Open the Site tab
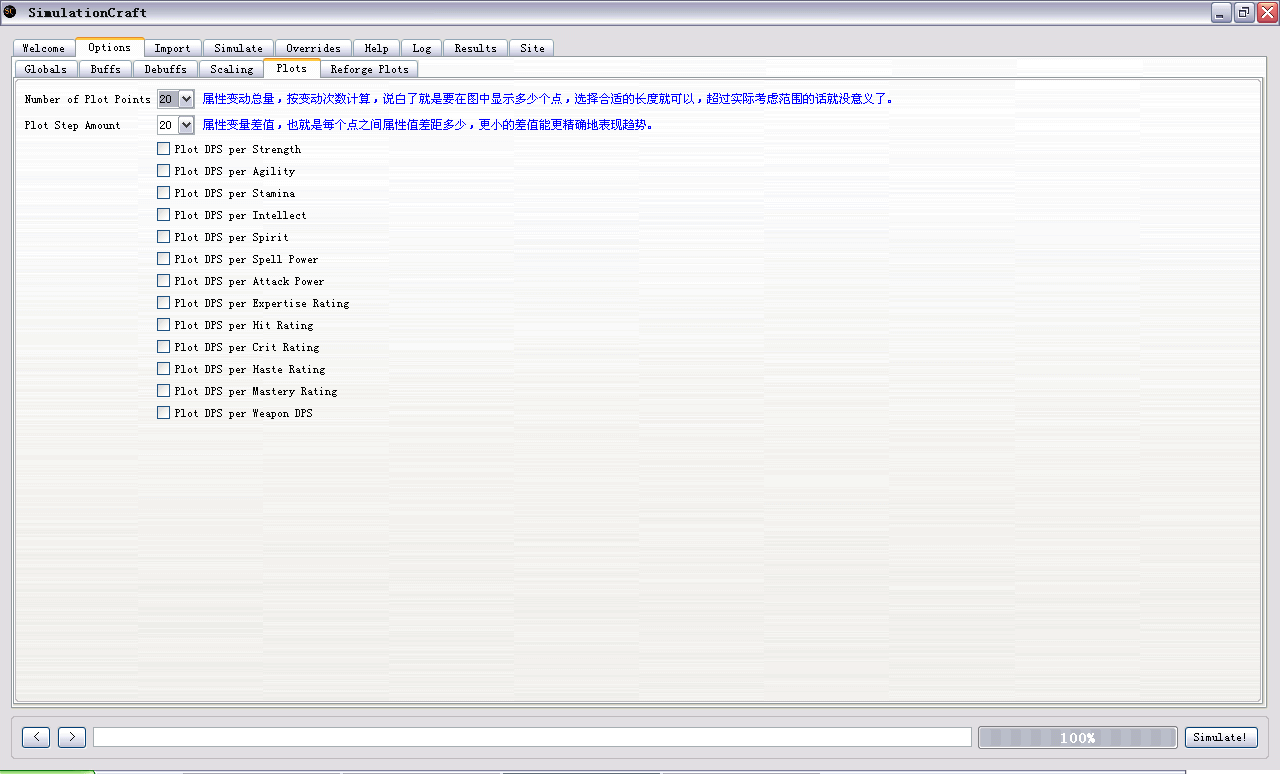The width and height of the screenshot is (1280, 774). pos(533,48)
